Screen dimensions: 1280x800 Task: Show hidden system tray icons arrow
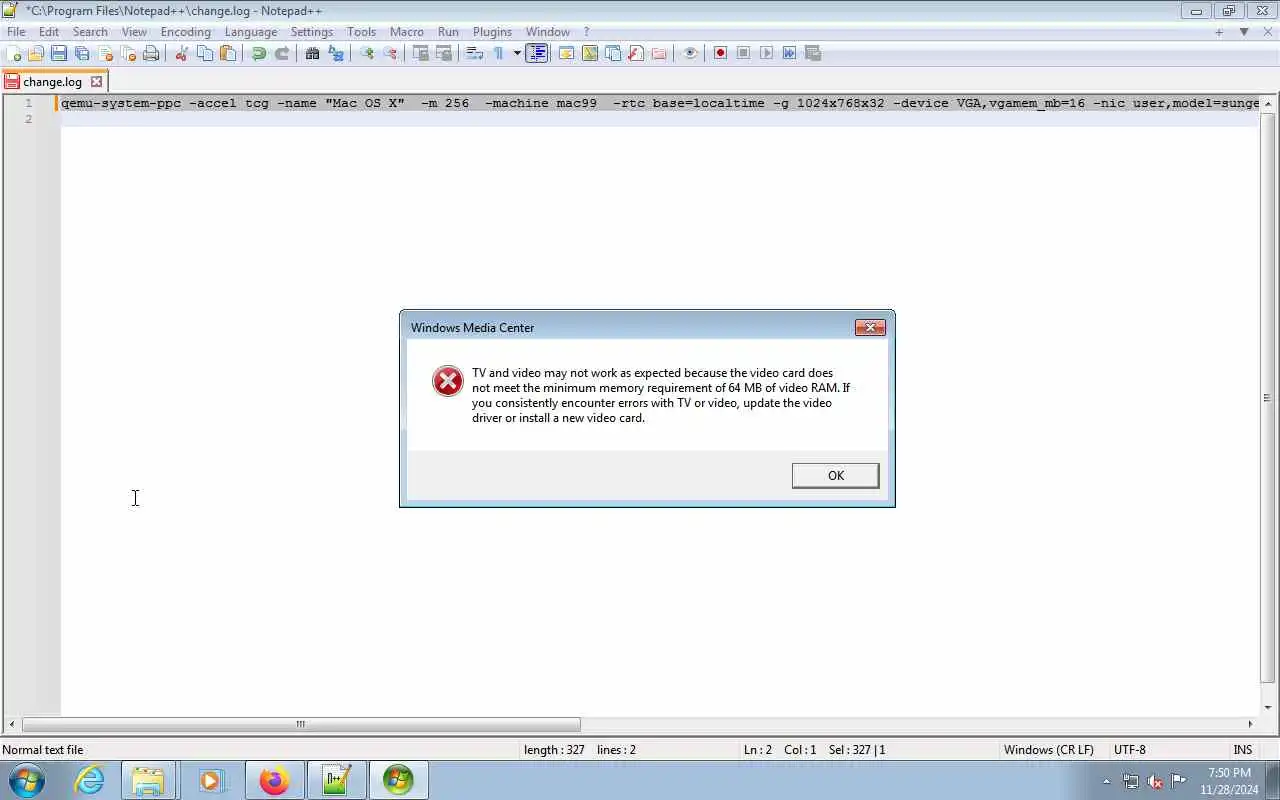tap(1106, 781)
